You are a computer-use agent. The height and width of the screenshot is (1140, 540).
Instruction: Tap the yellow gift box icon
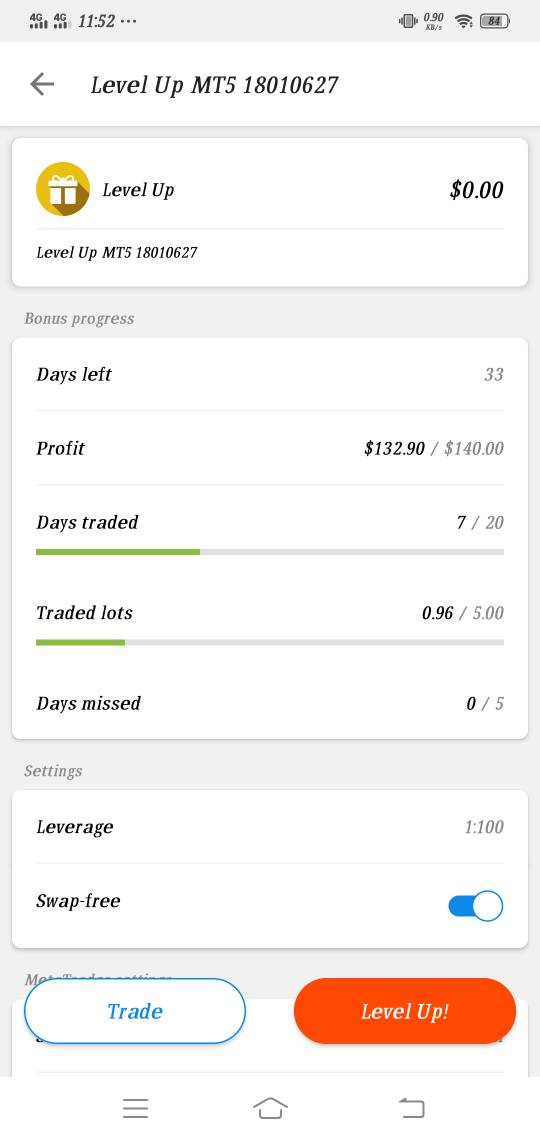click(63, 189)
